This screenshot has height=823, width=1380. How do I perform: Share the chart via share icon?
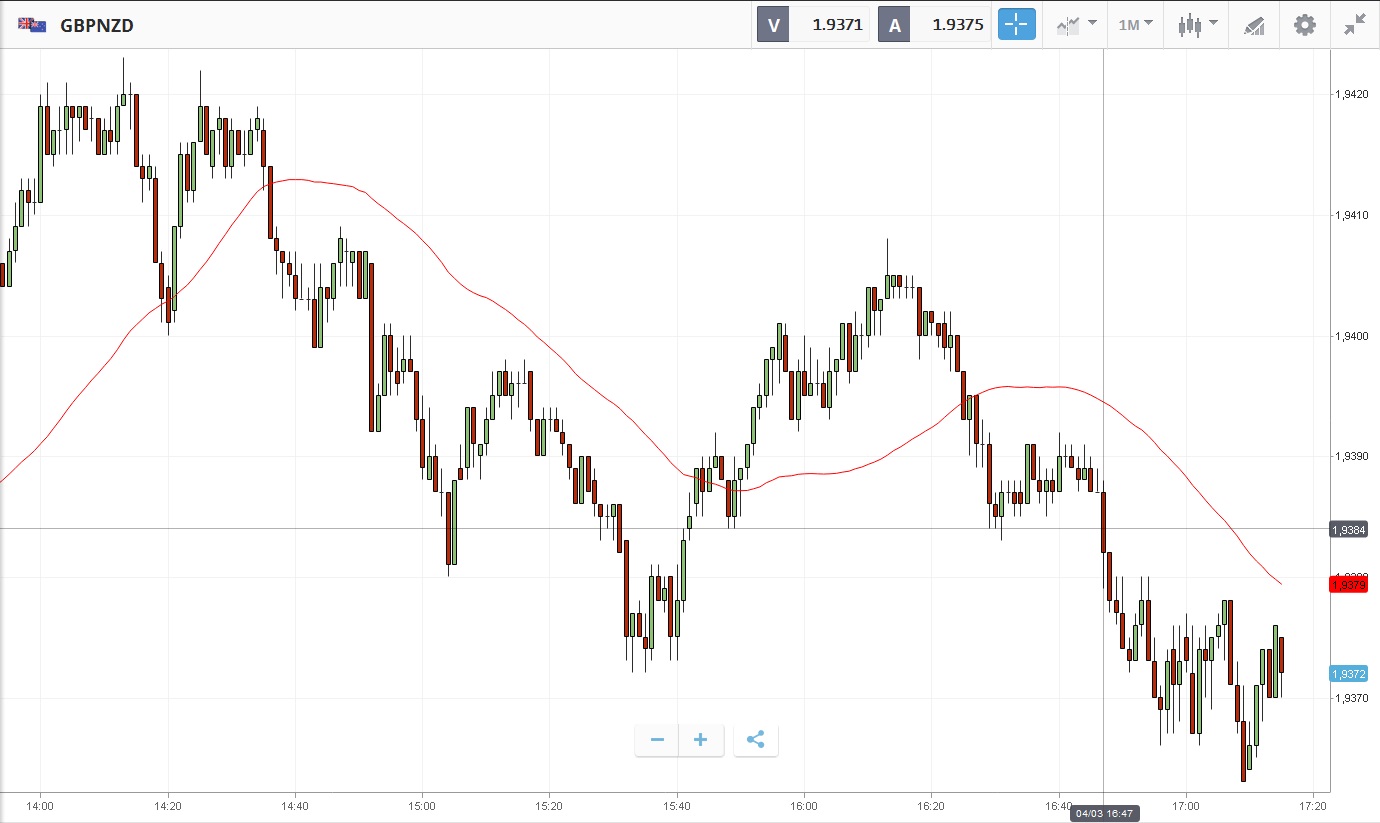(756, 740)
